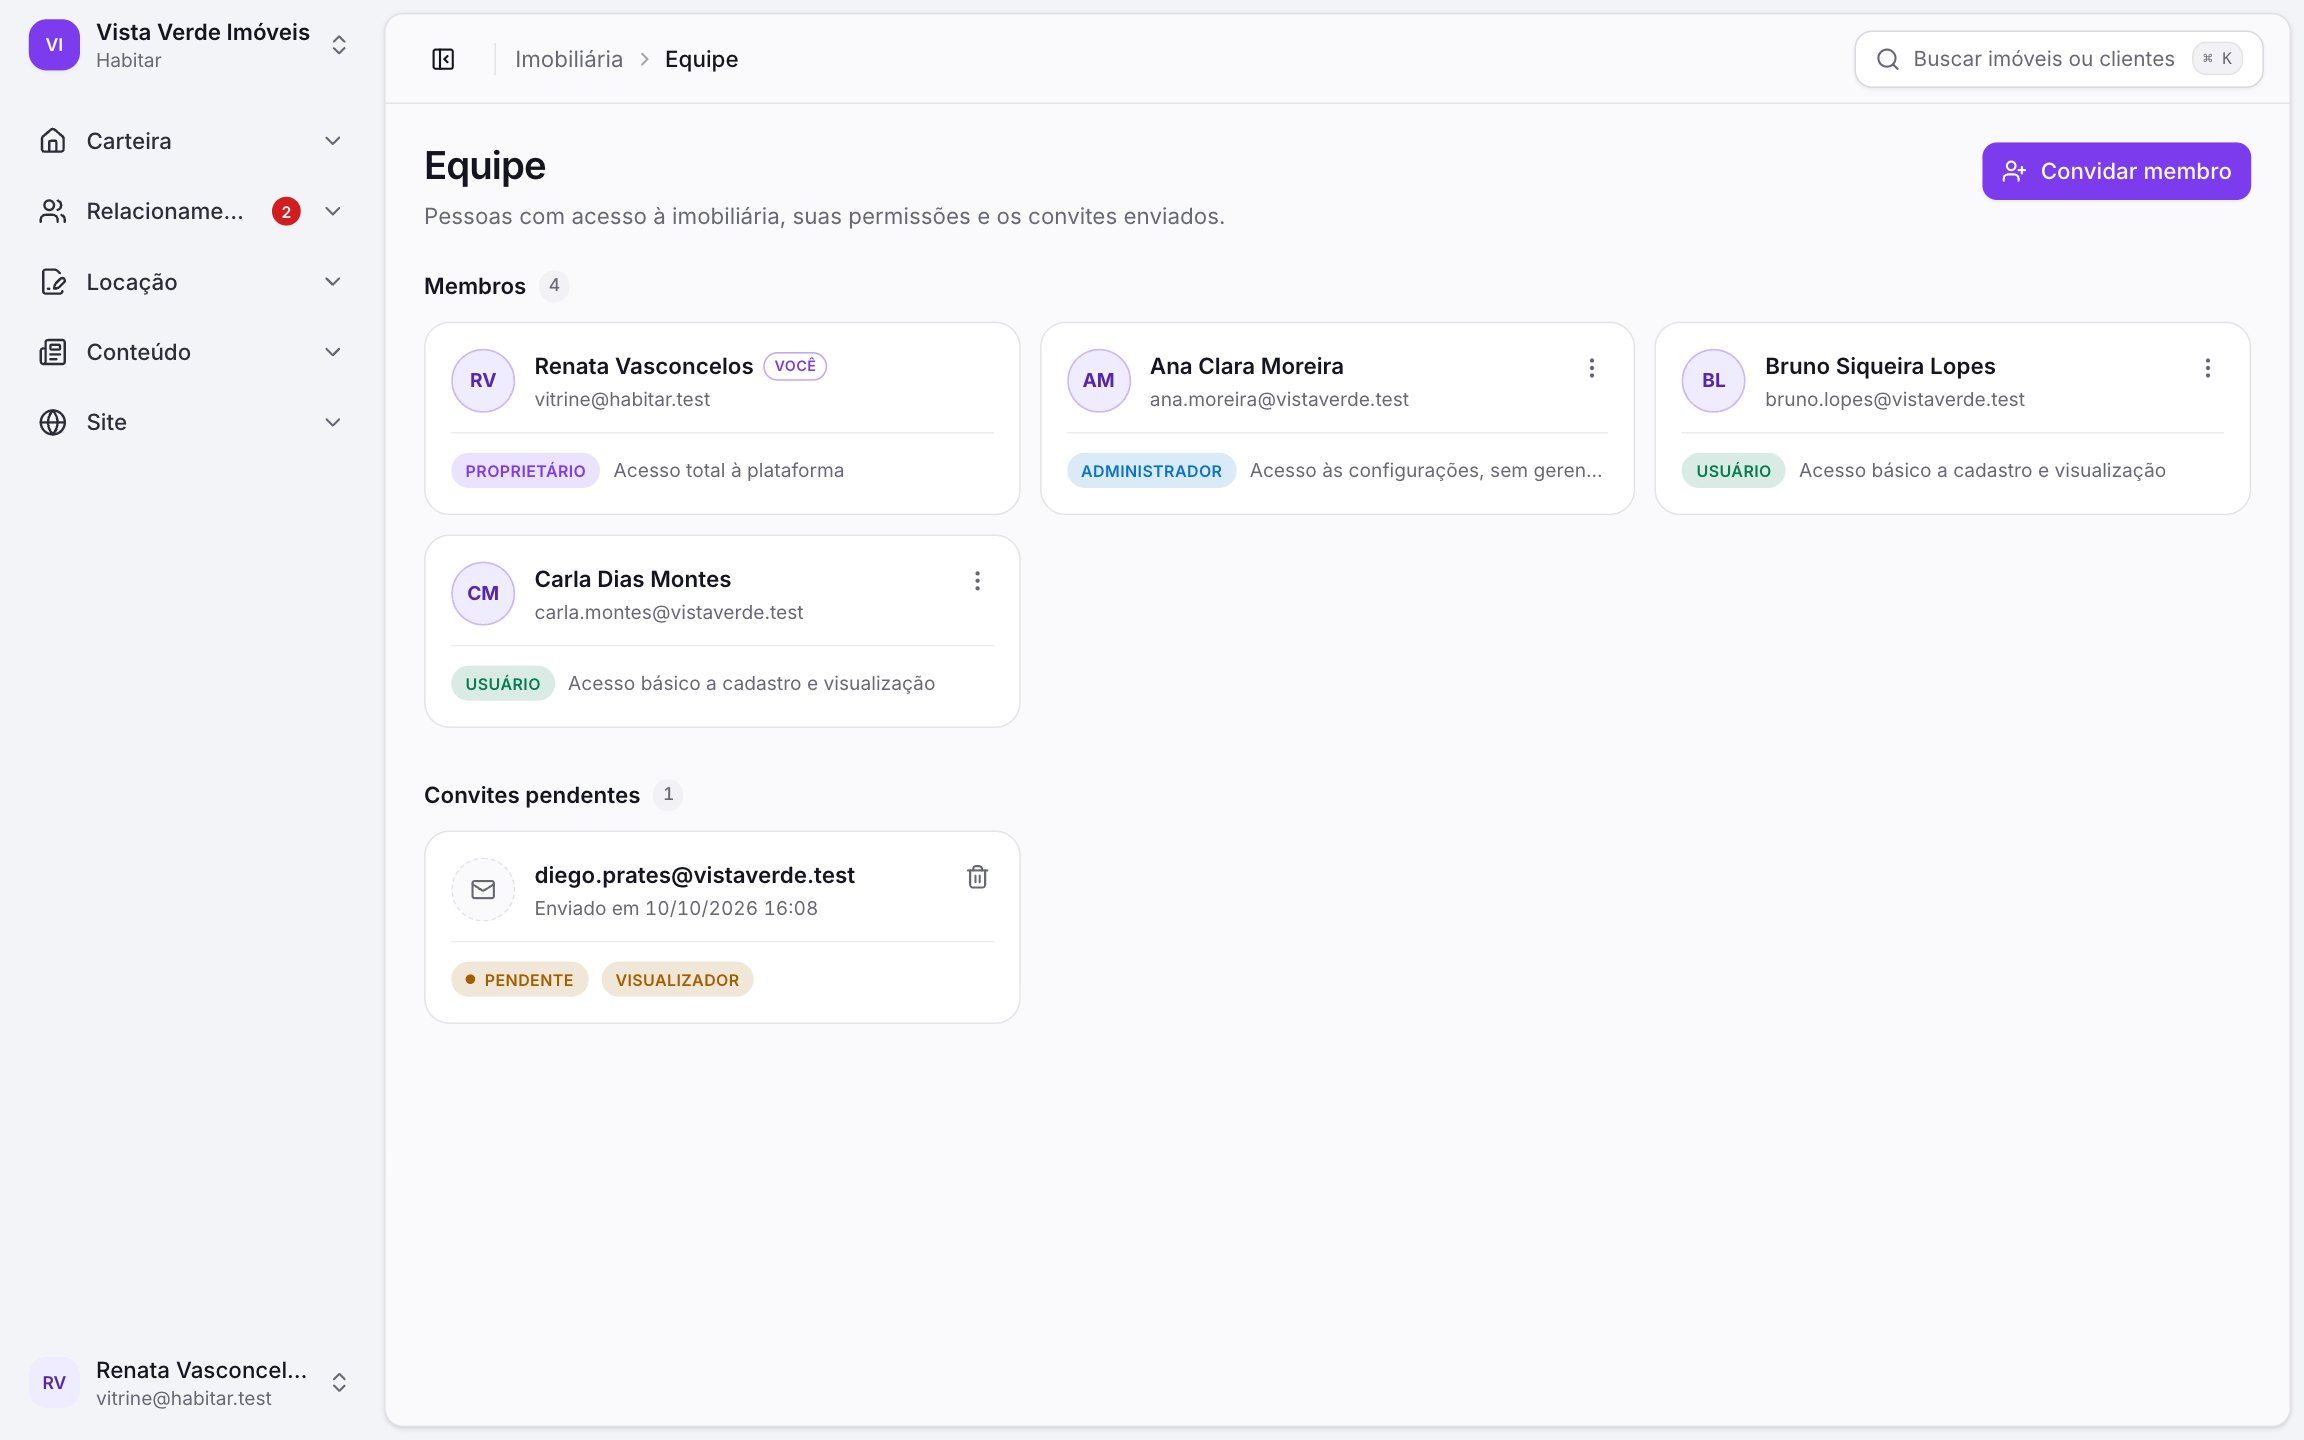Image resolution: width=2304 pixels, height=1440 pixels.
Task: Click the Site globe icon
Action: 53,422
